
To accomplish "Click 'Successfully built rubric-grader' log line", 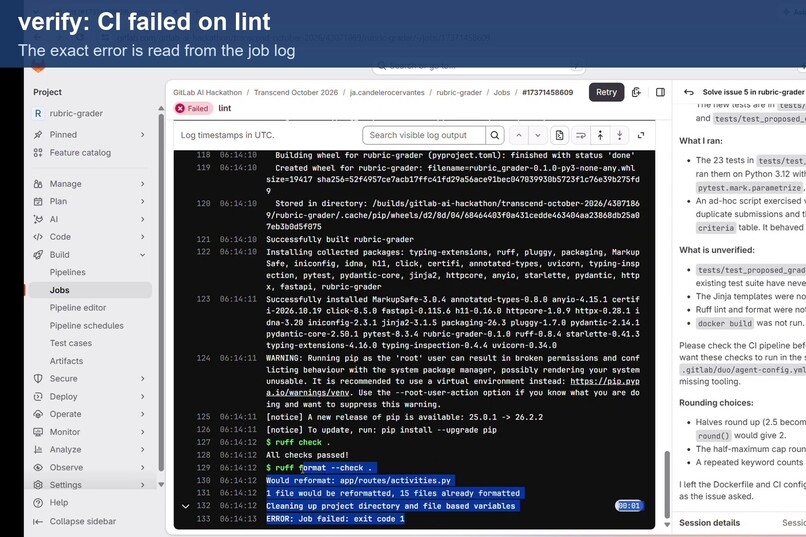I will pyautogui.click(x=340, y=239).
